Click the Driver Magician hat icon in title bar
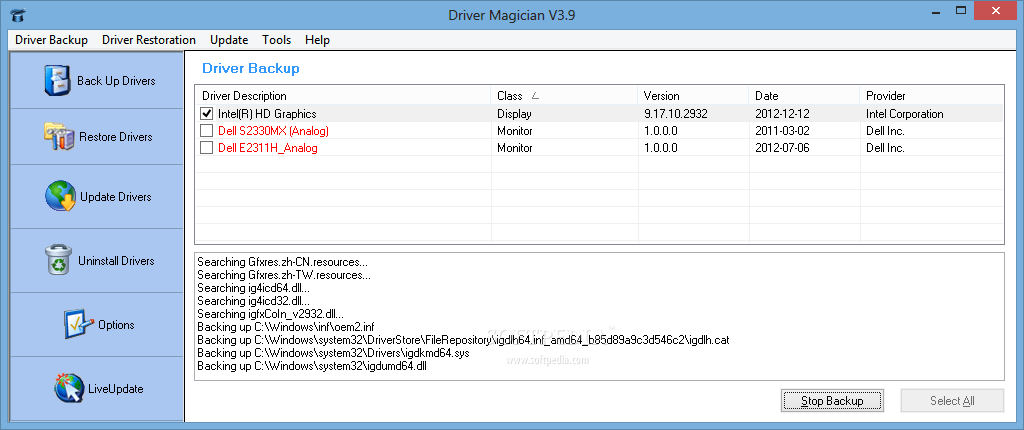Viewport: 1024px width, 430px height. 18,14
